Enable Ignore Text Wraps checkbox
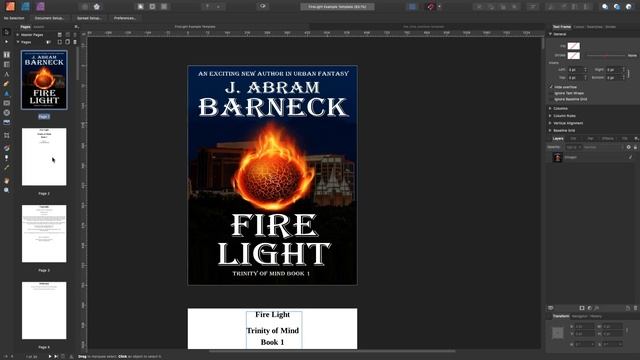 [x=551, y=93]
